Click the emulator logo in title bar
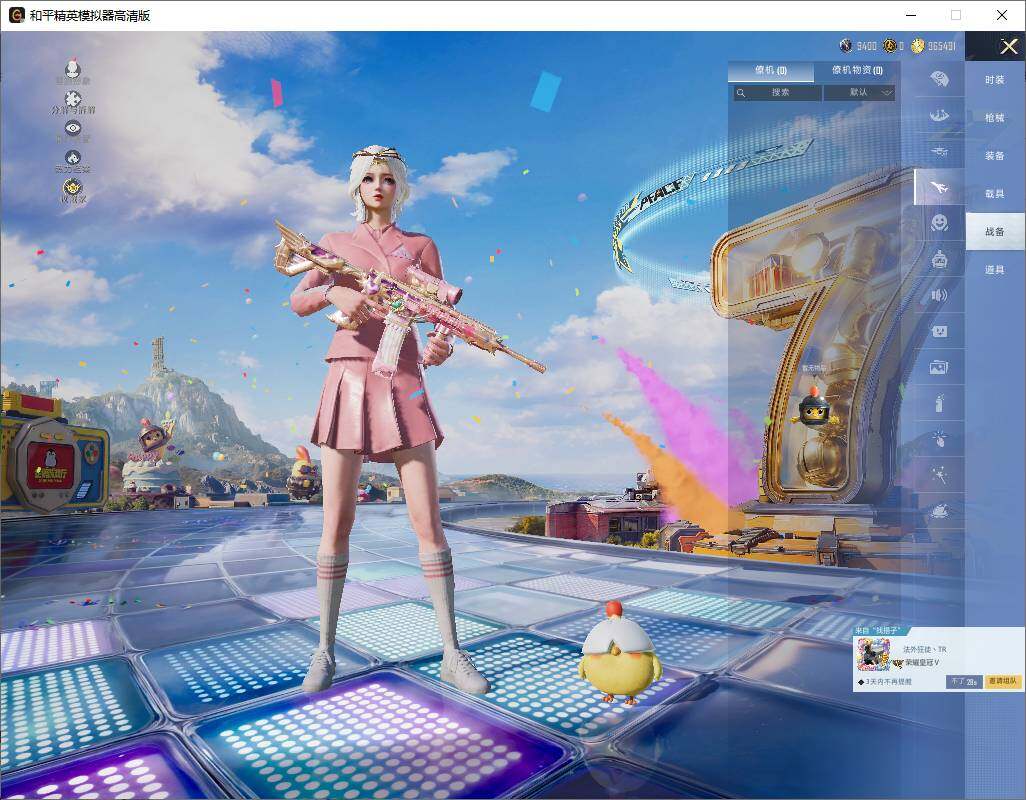Screen dimensions: 1026x800 [16, 15]
